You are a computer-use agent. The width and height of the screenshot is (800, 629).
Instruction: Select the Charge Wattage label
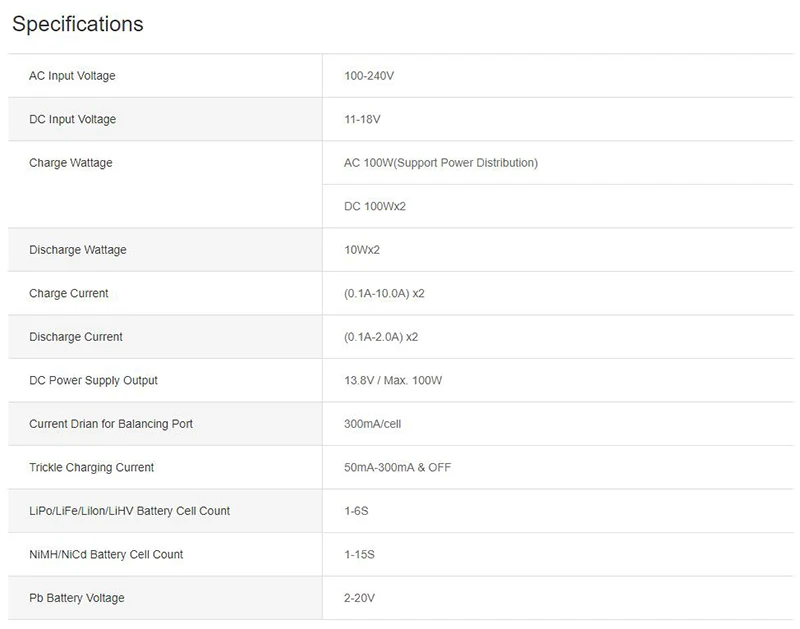70,163
